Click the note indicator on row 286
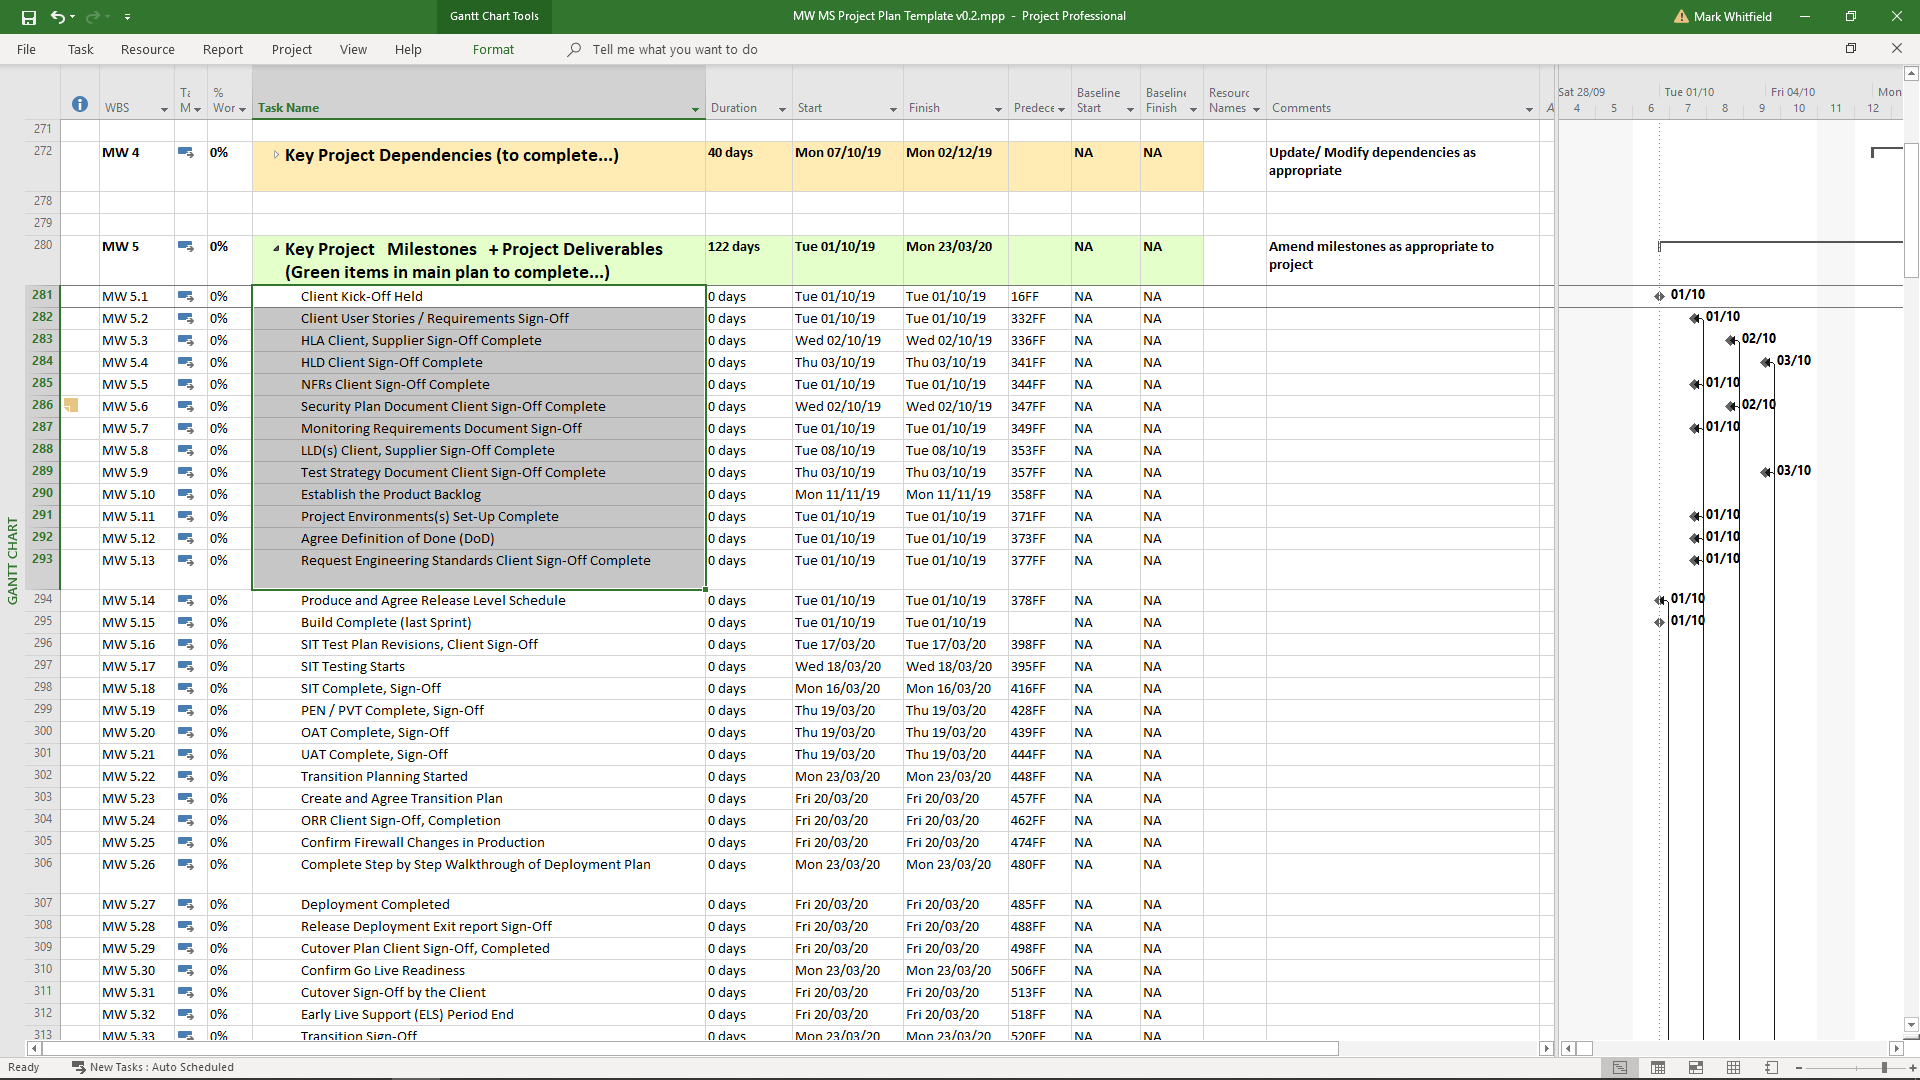 point(71,406)
